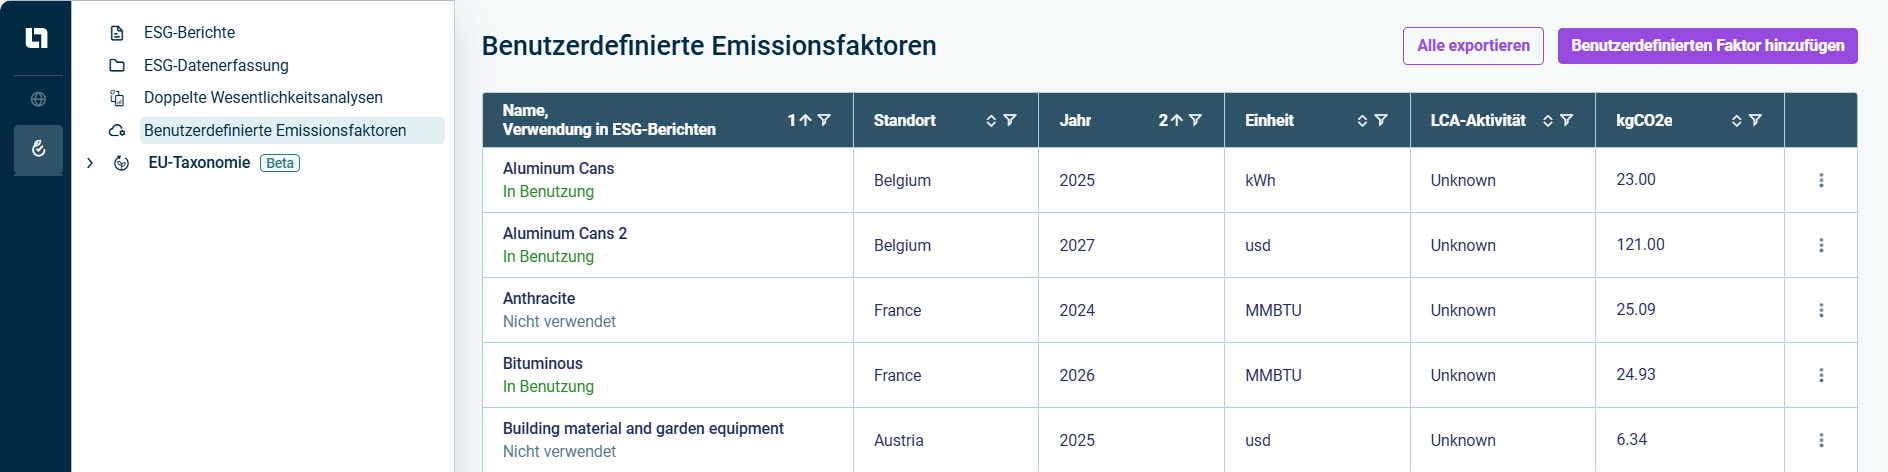Toggle sort on the Jahr column
This screenshot has width=1888, height=472.
coord(1170,120)
